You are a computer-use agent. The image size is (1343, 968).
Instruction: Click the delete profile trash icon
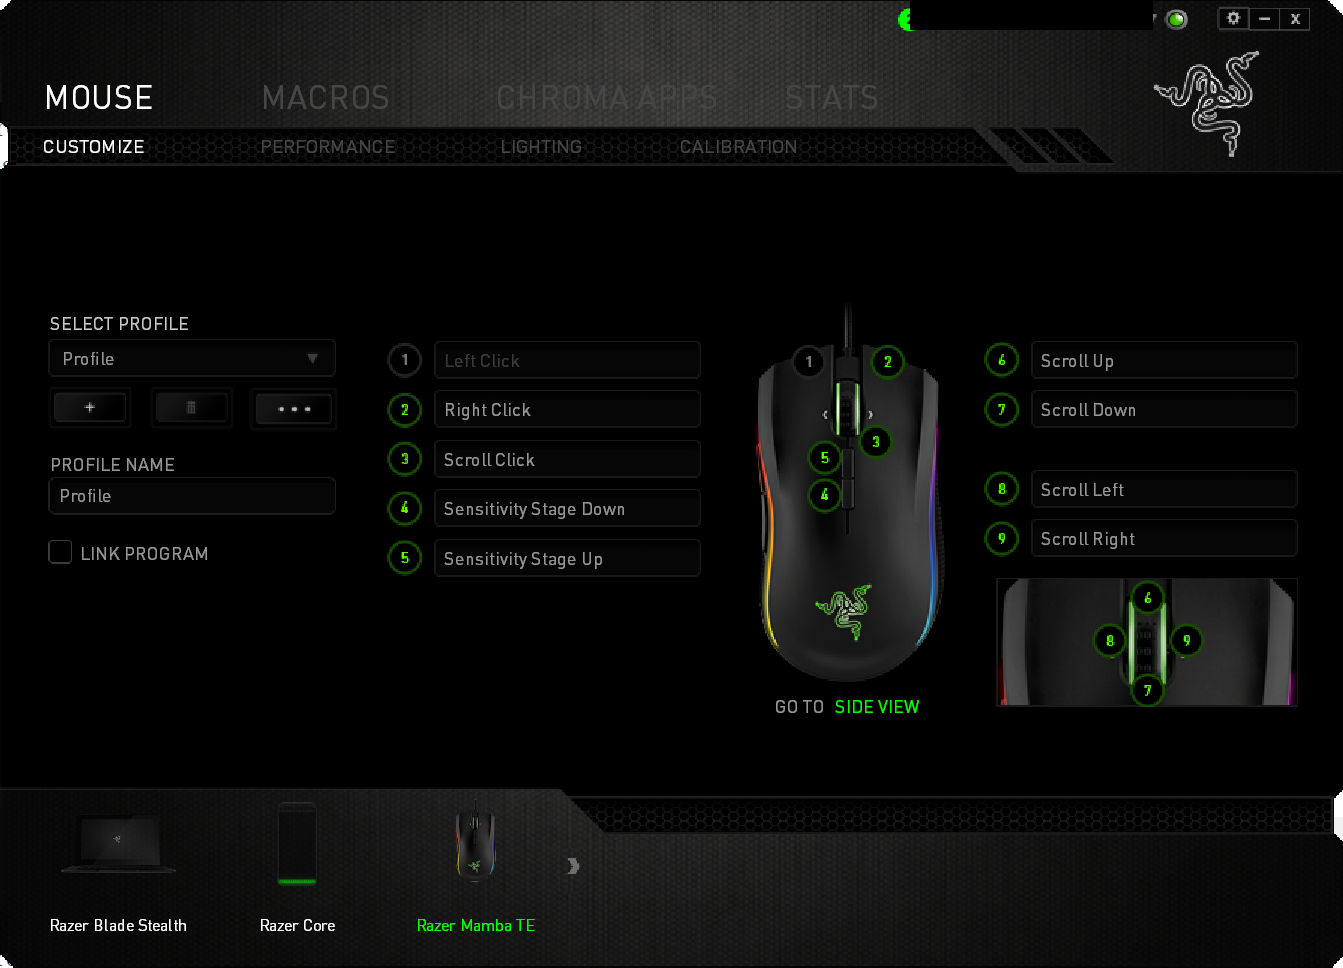[191, 408]
